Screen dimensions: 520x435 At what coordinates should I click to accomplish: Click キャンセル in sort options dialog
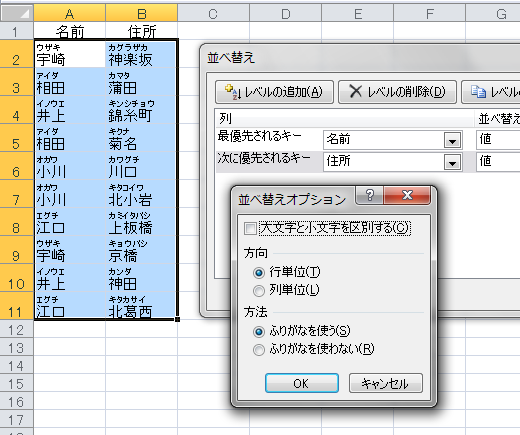click(386, 383)
